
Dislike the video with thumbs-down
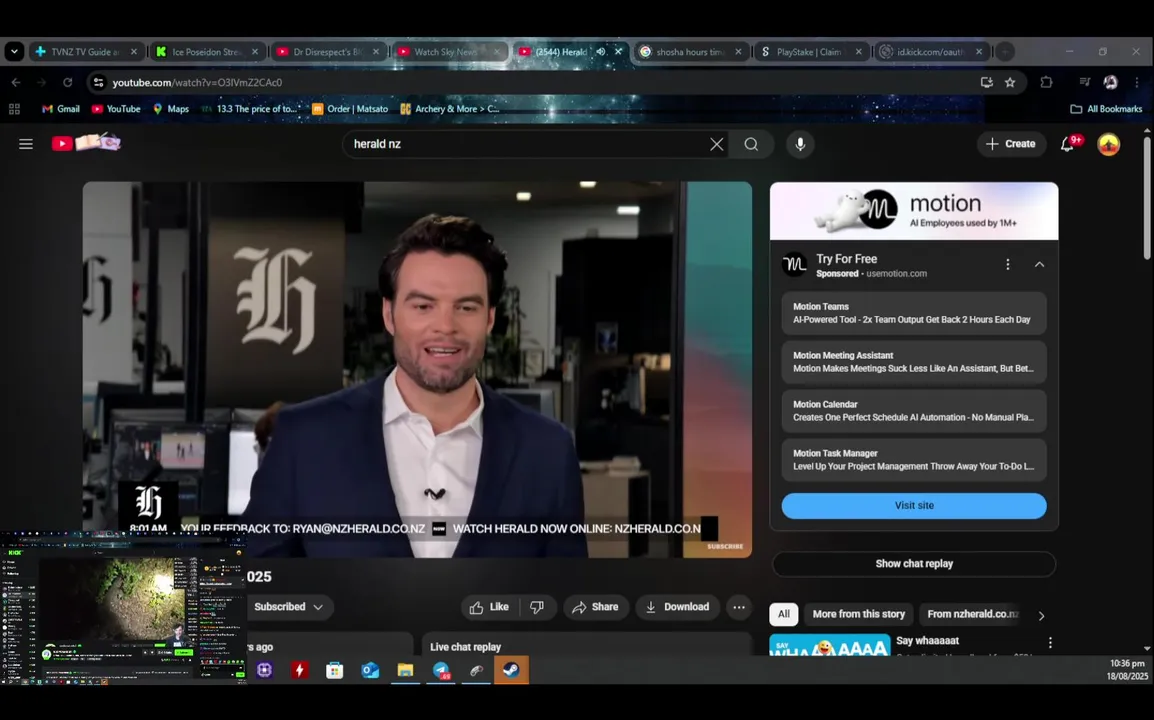pyautogui.click(x=537, y=607)
